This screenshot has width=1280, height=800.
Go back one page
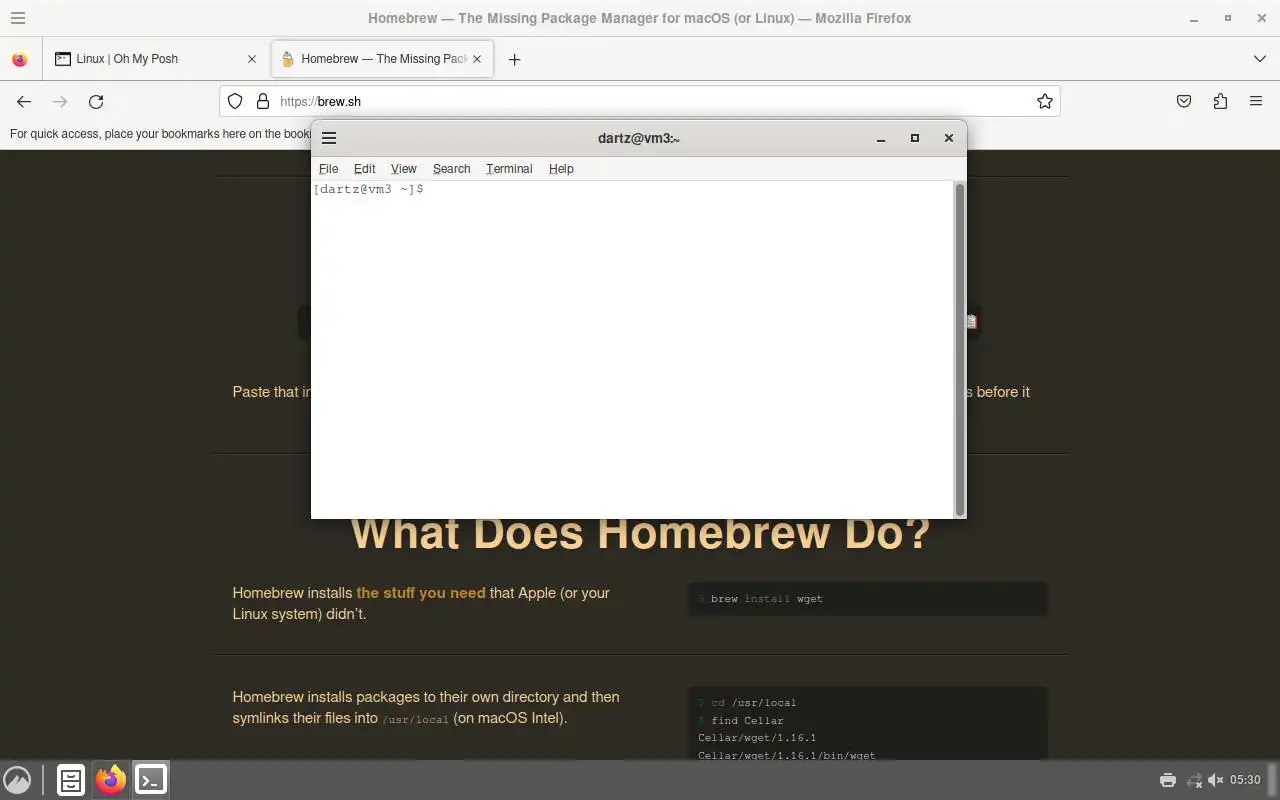coord(24,101)
